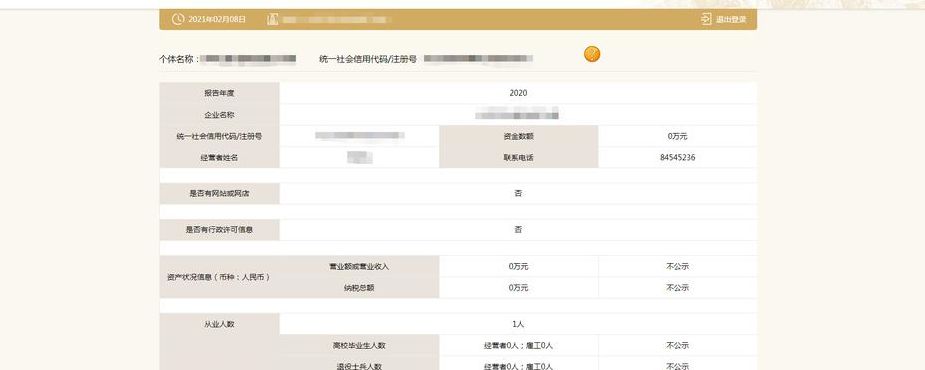
Task: Click the 1人 employee count value
Action: click(x=518, y=324)
